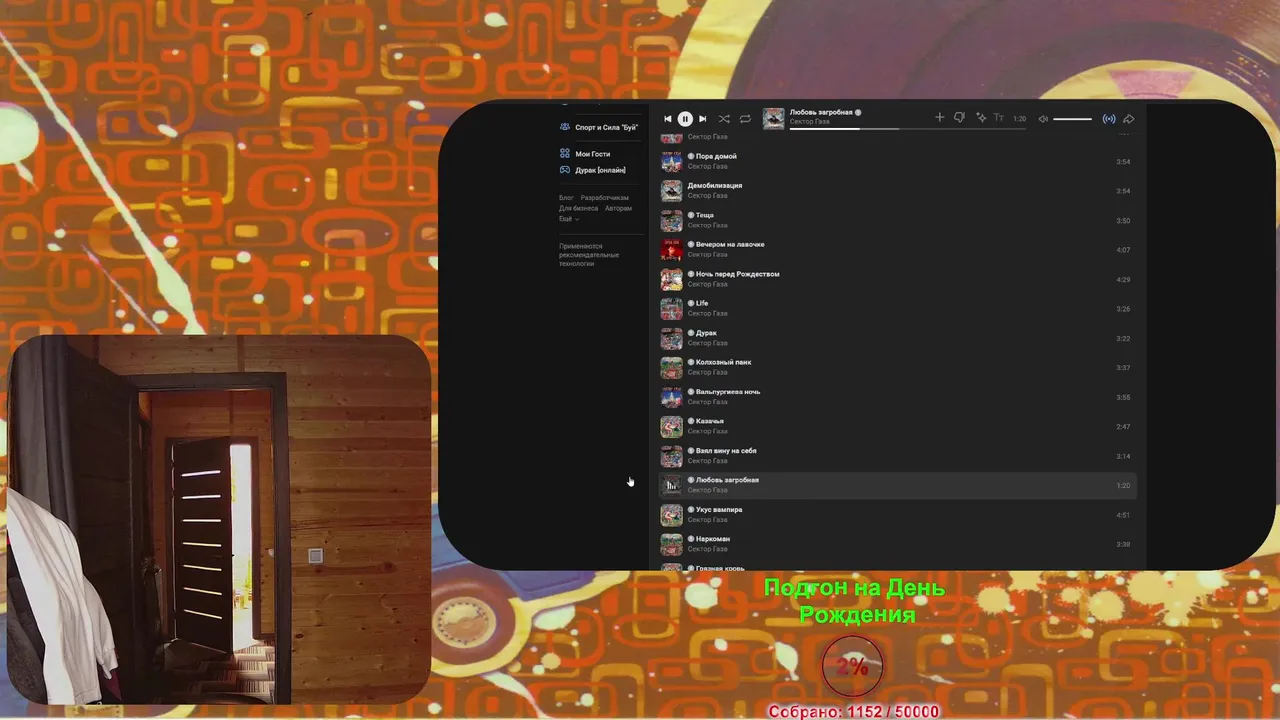Click the Life album cover
Viewport: 1280px width, 720px height.
(672, 308)
